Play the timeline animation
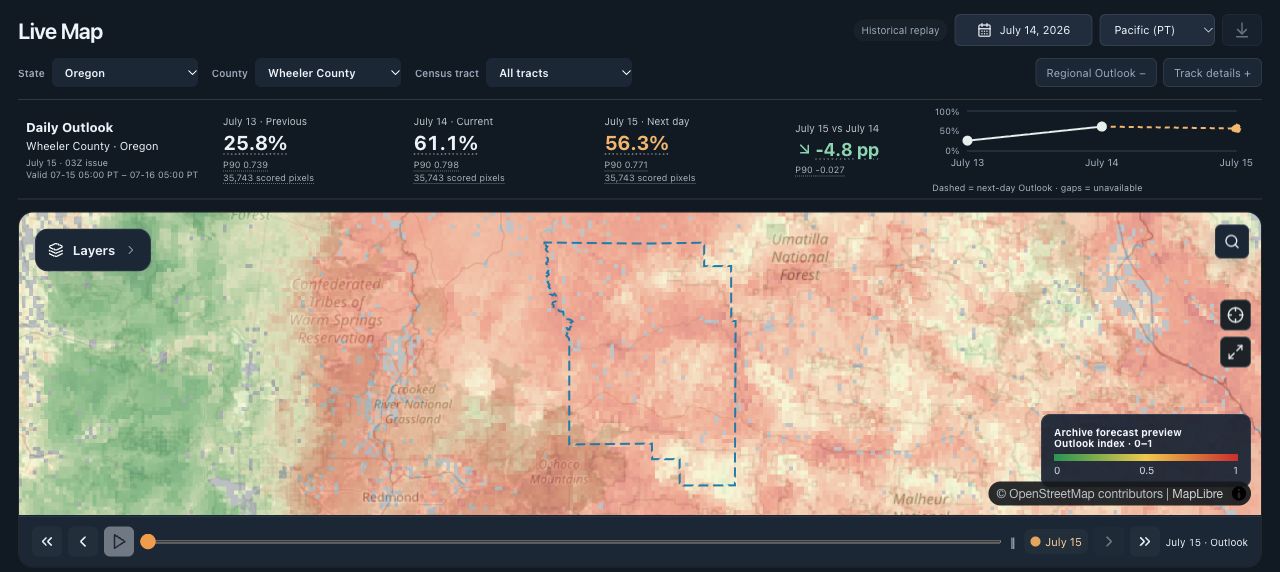The width and height of the screenshot is (1280, 572). tap(119, 542)
